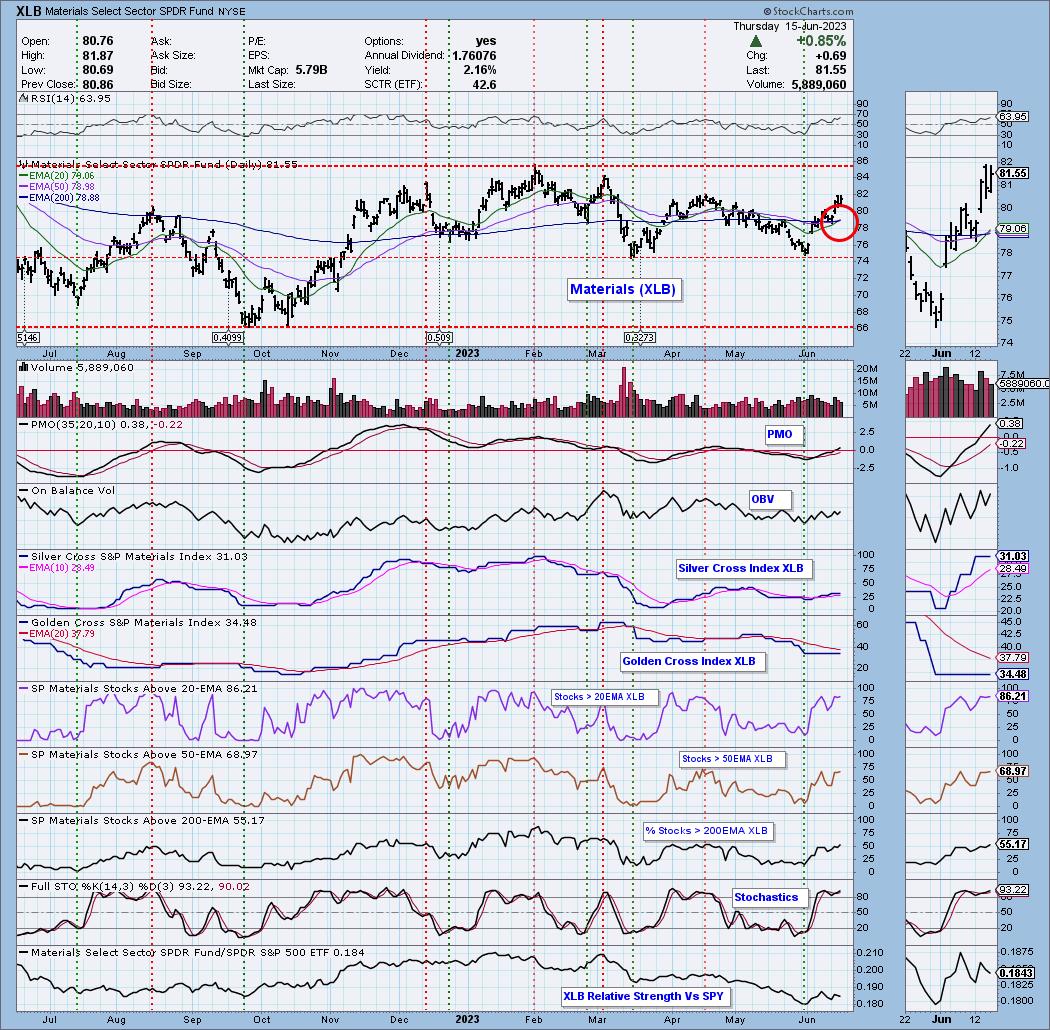
Task: Select the fund name 'Materials Select Sector SPDR Fund'
Action: (x=130, y=11)
